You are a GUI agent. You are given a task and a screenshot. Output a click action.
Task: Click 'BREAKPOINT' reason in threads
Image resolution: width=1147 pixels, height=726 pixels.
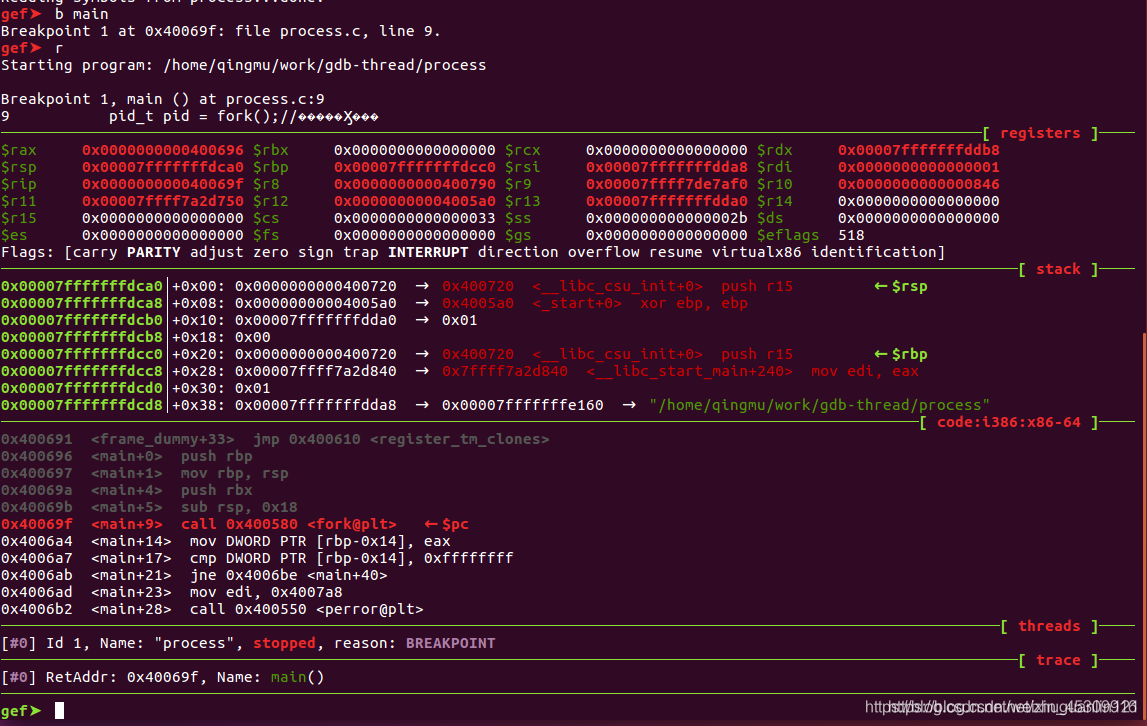pos(451,643)
